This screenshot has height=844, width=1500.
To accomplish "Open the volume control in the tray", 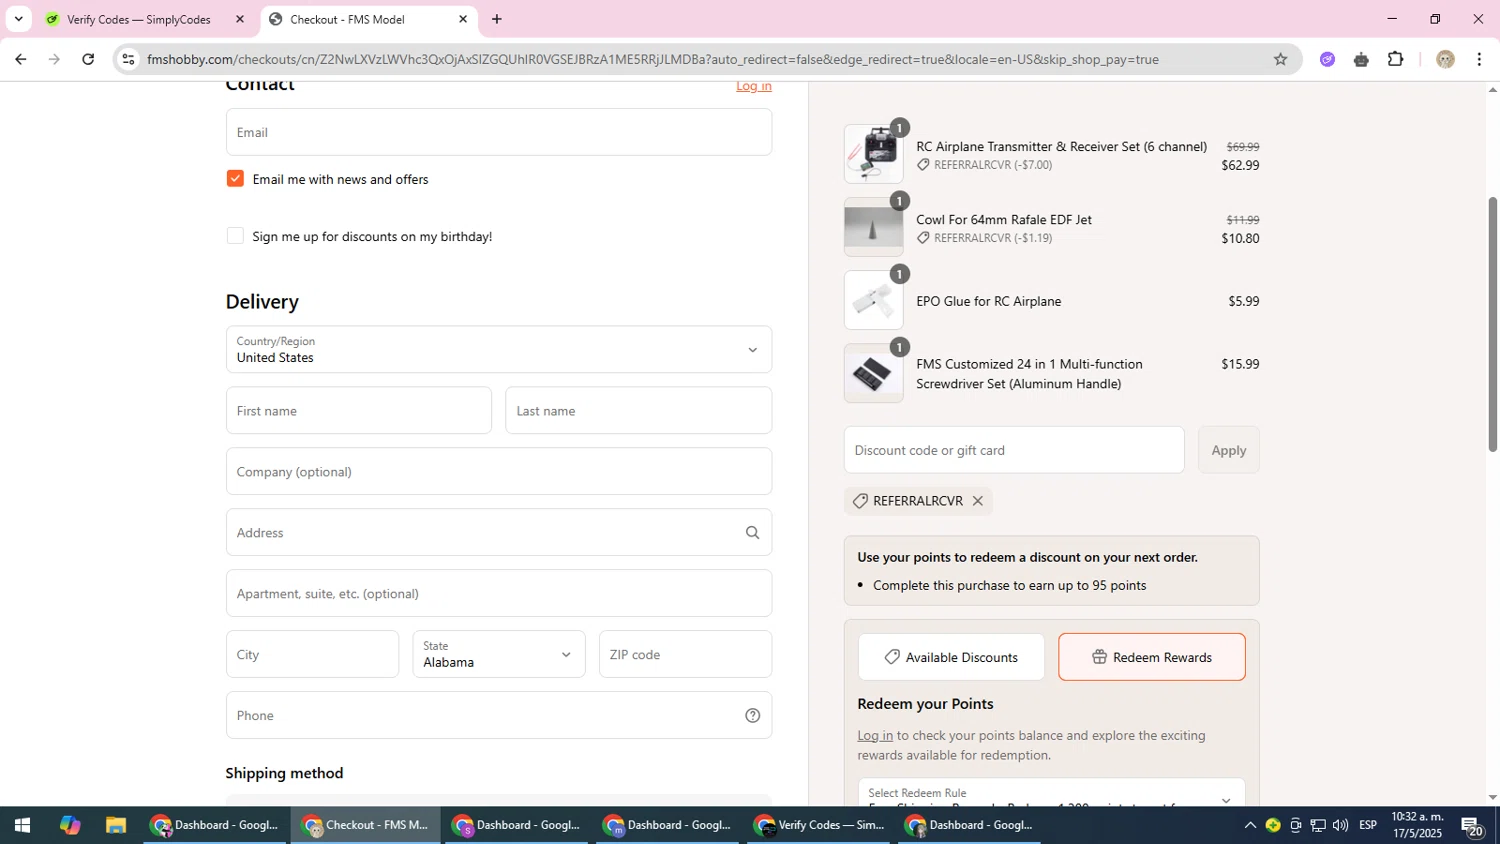I will (1340, 825).
